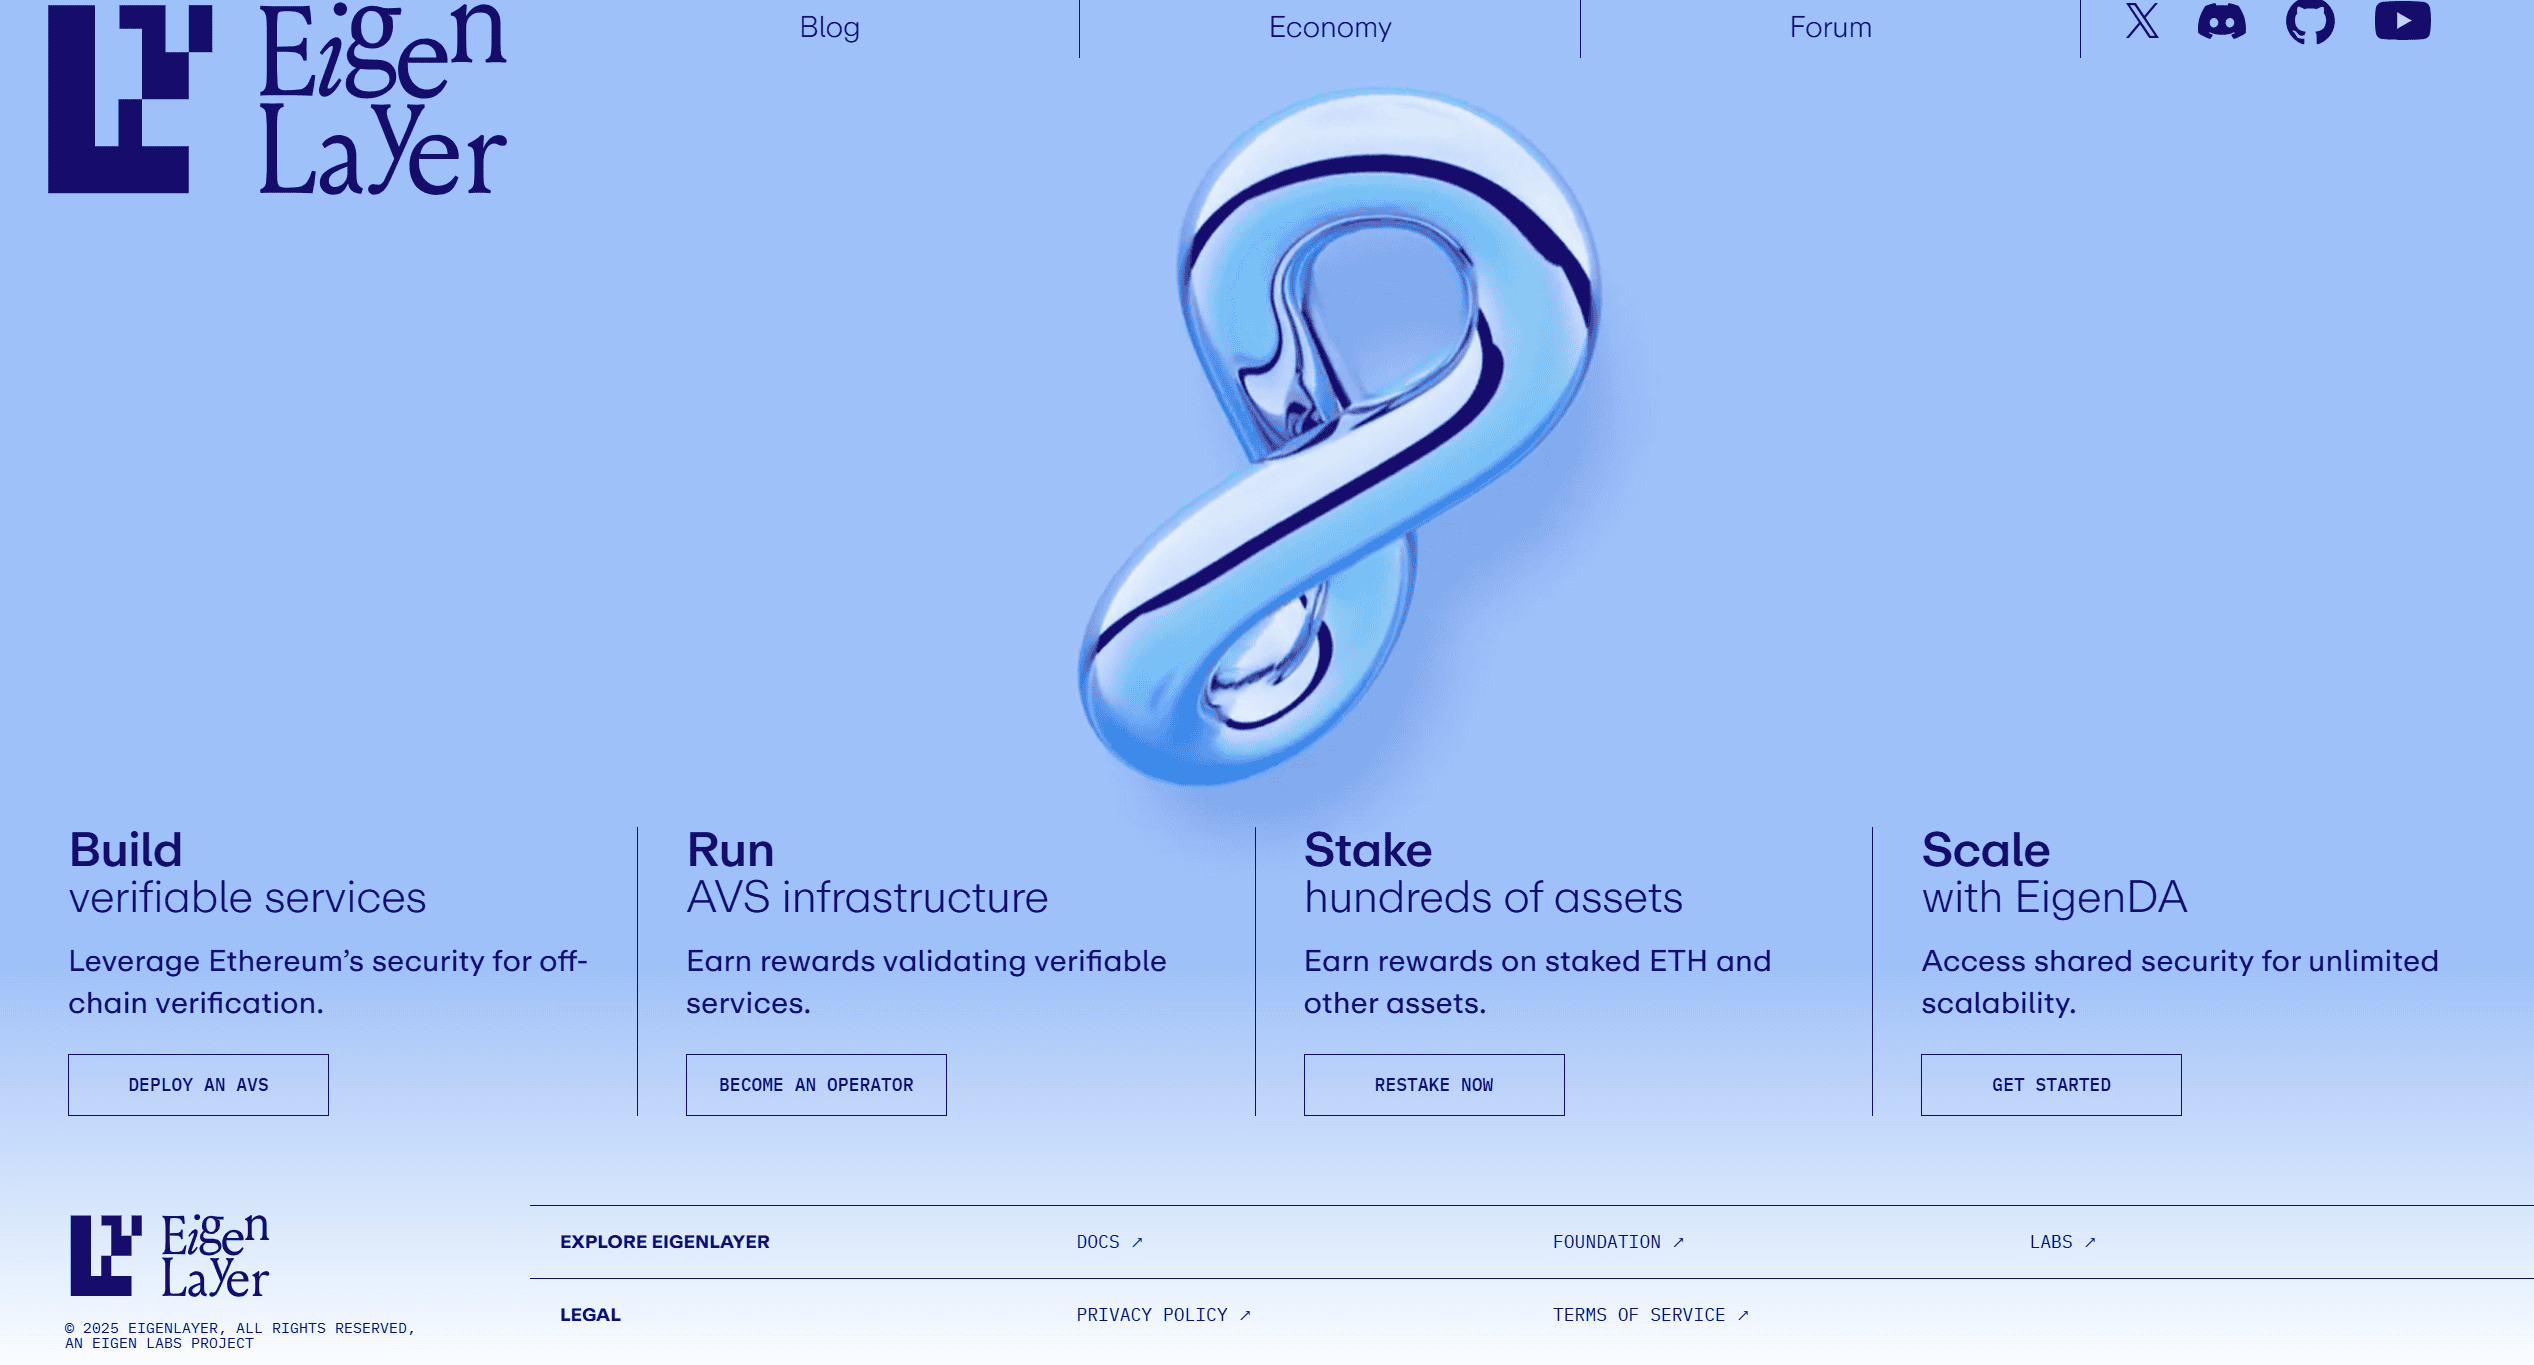Open the GitHub icon link

click(2310, 21)
